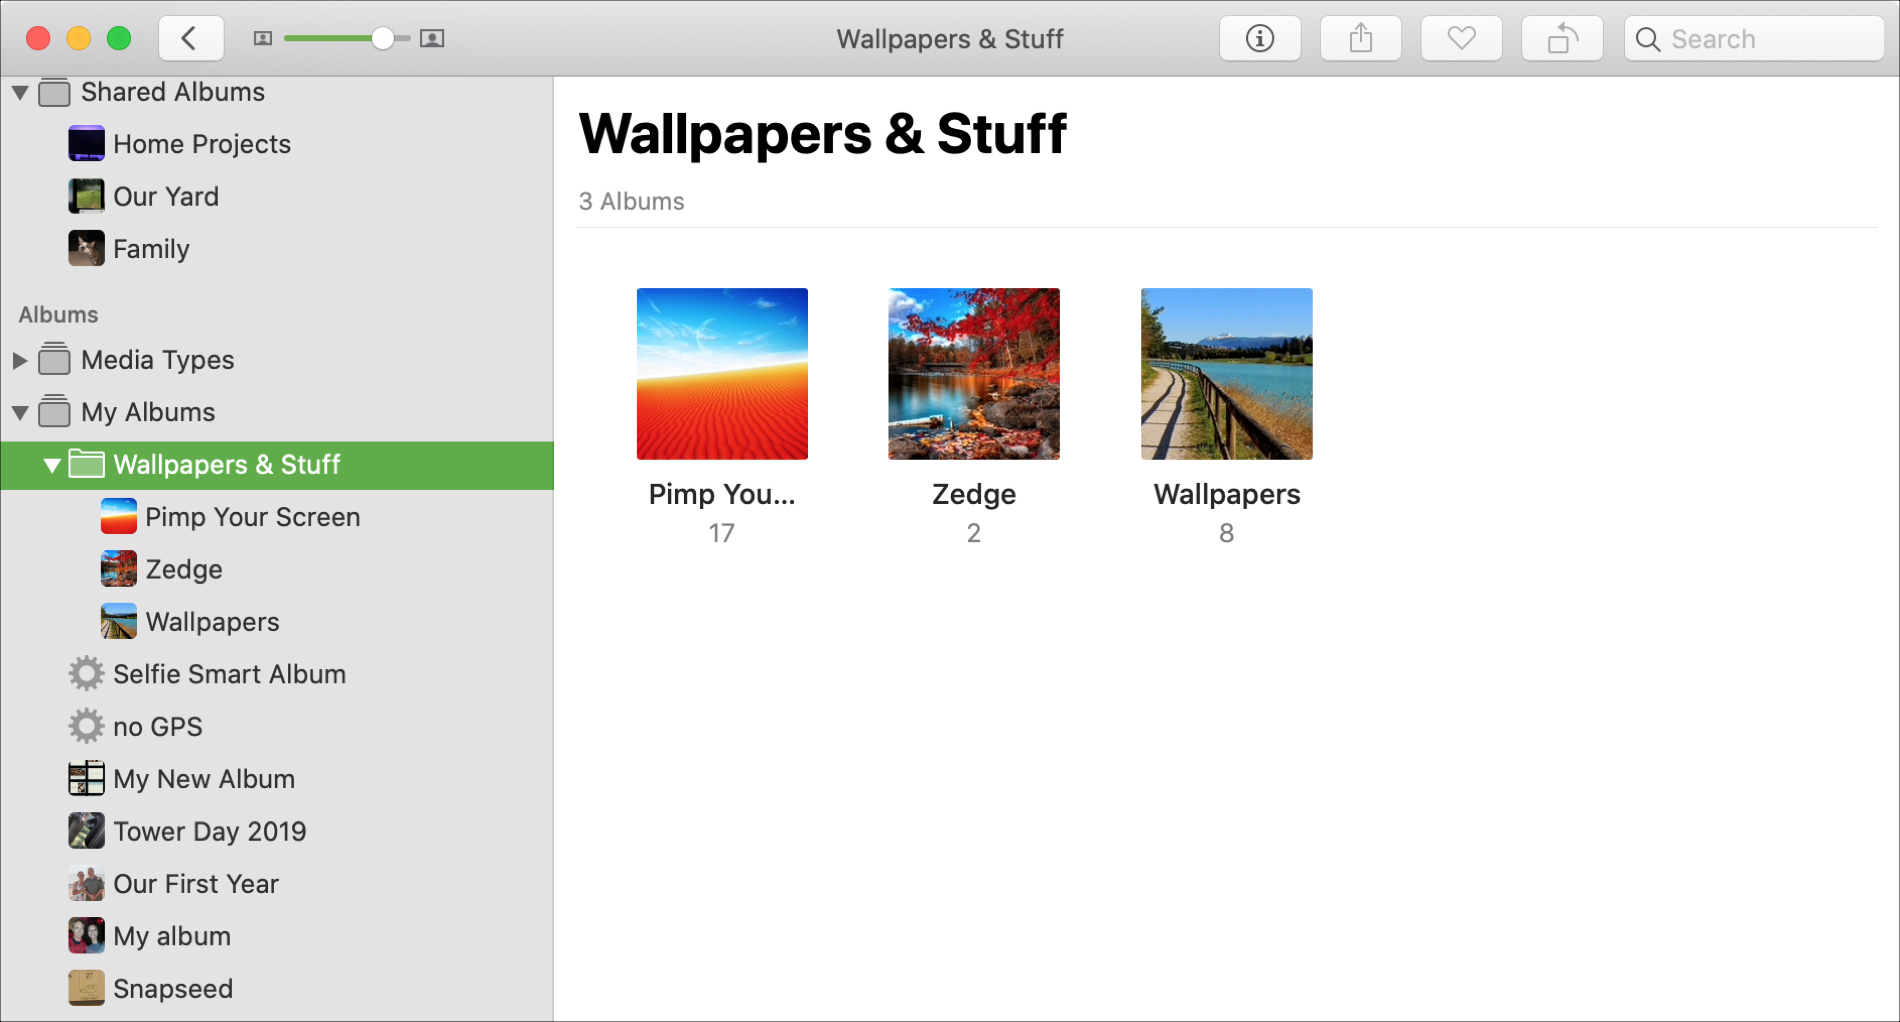Click the Favorite heart icon
The image size is (1900, 1022).
[1461, 39]
